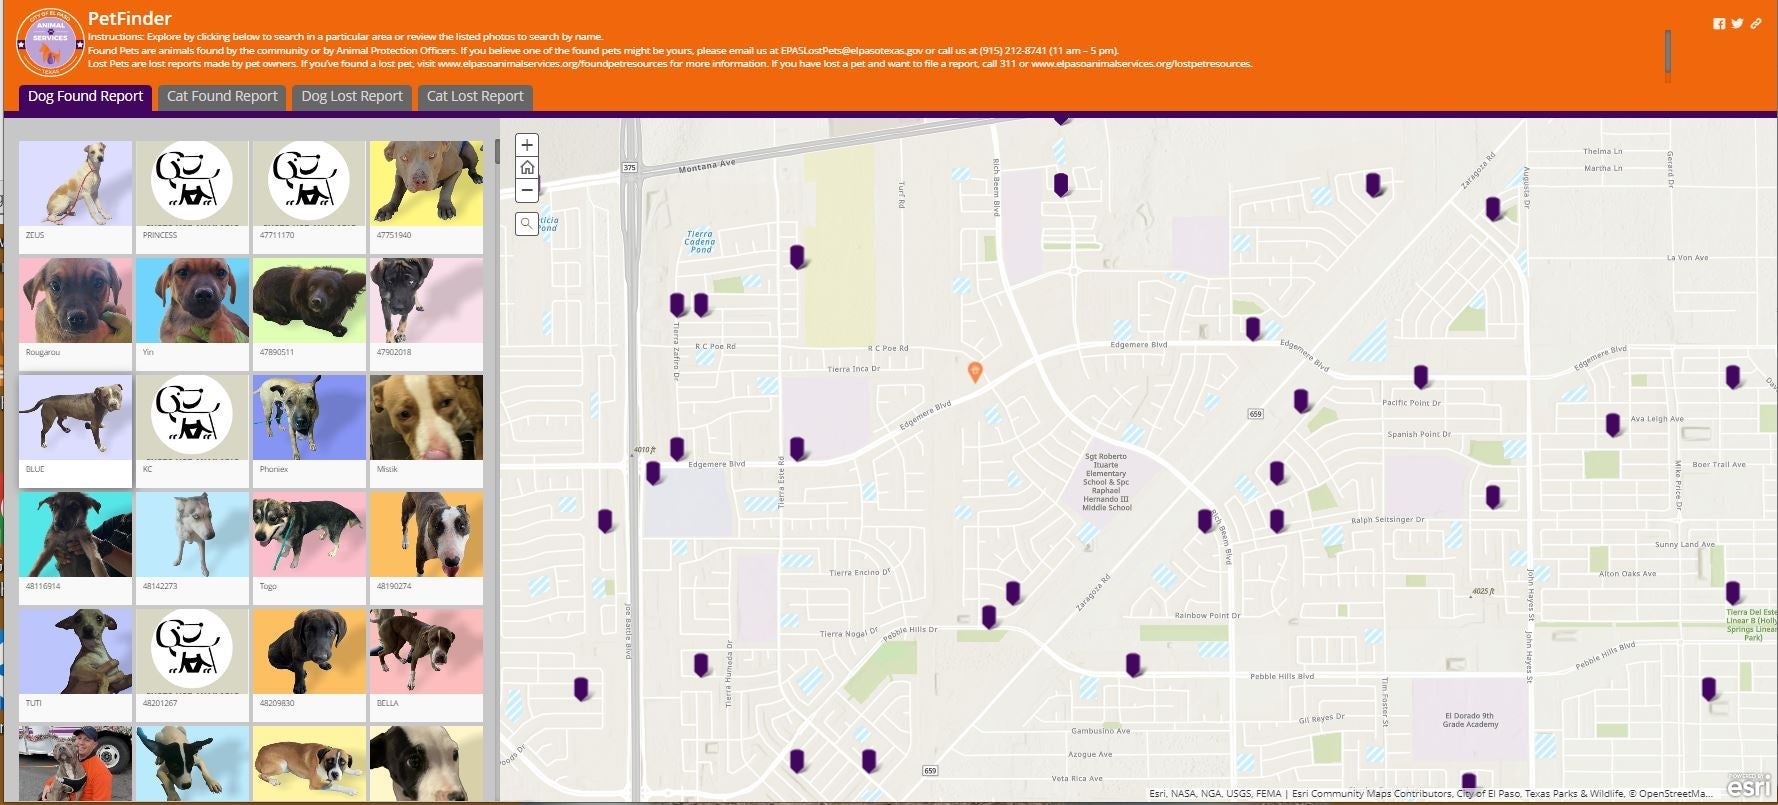Click purple marker on Rich Beem Blvd near school

(x=1205, y=521)
